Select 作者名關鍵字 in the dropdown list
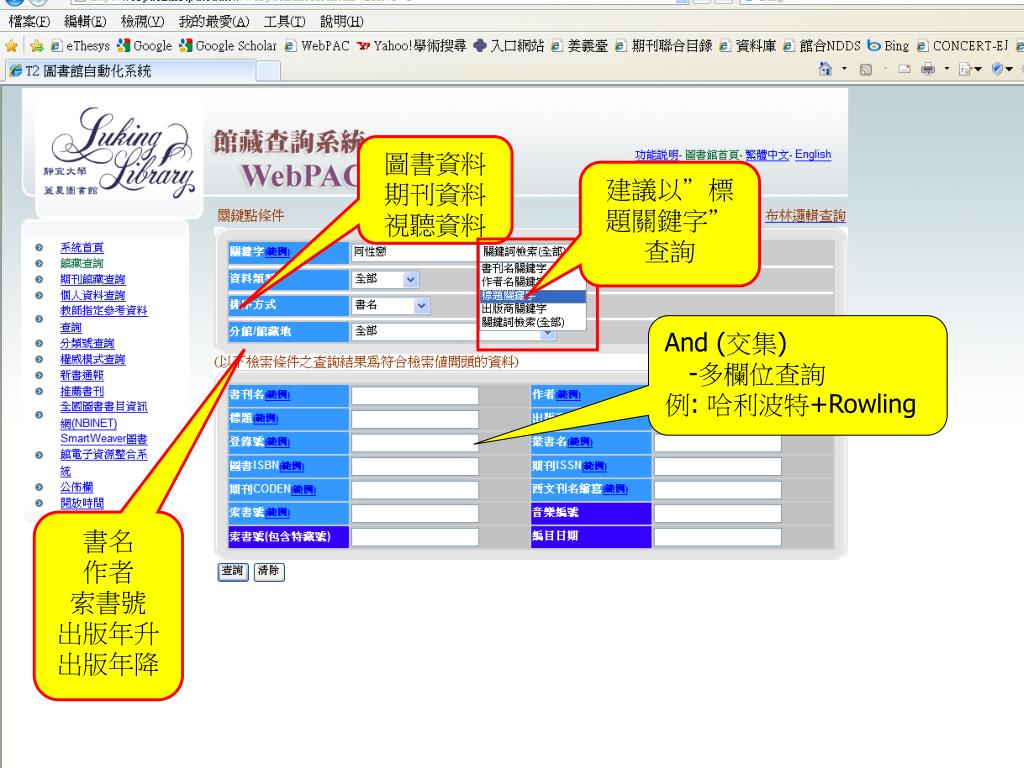This screenshot has height=768, width=1024. (x=514, y=281)
